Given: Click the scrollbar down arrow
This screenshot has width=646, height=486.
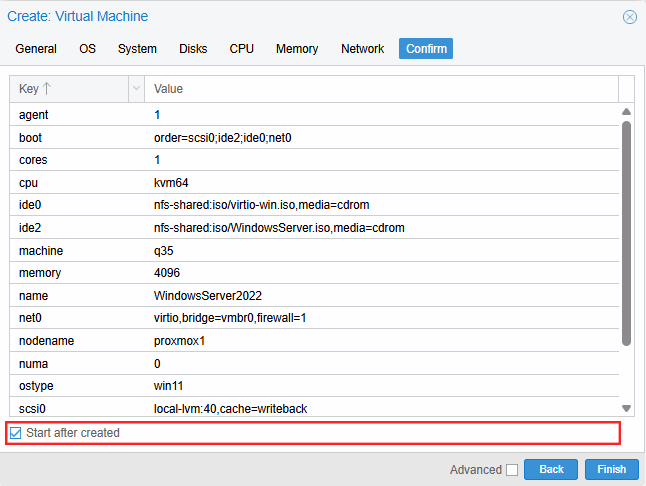Looking at the screenshot, I should (627, 408).
